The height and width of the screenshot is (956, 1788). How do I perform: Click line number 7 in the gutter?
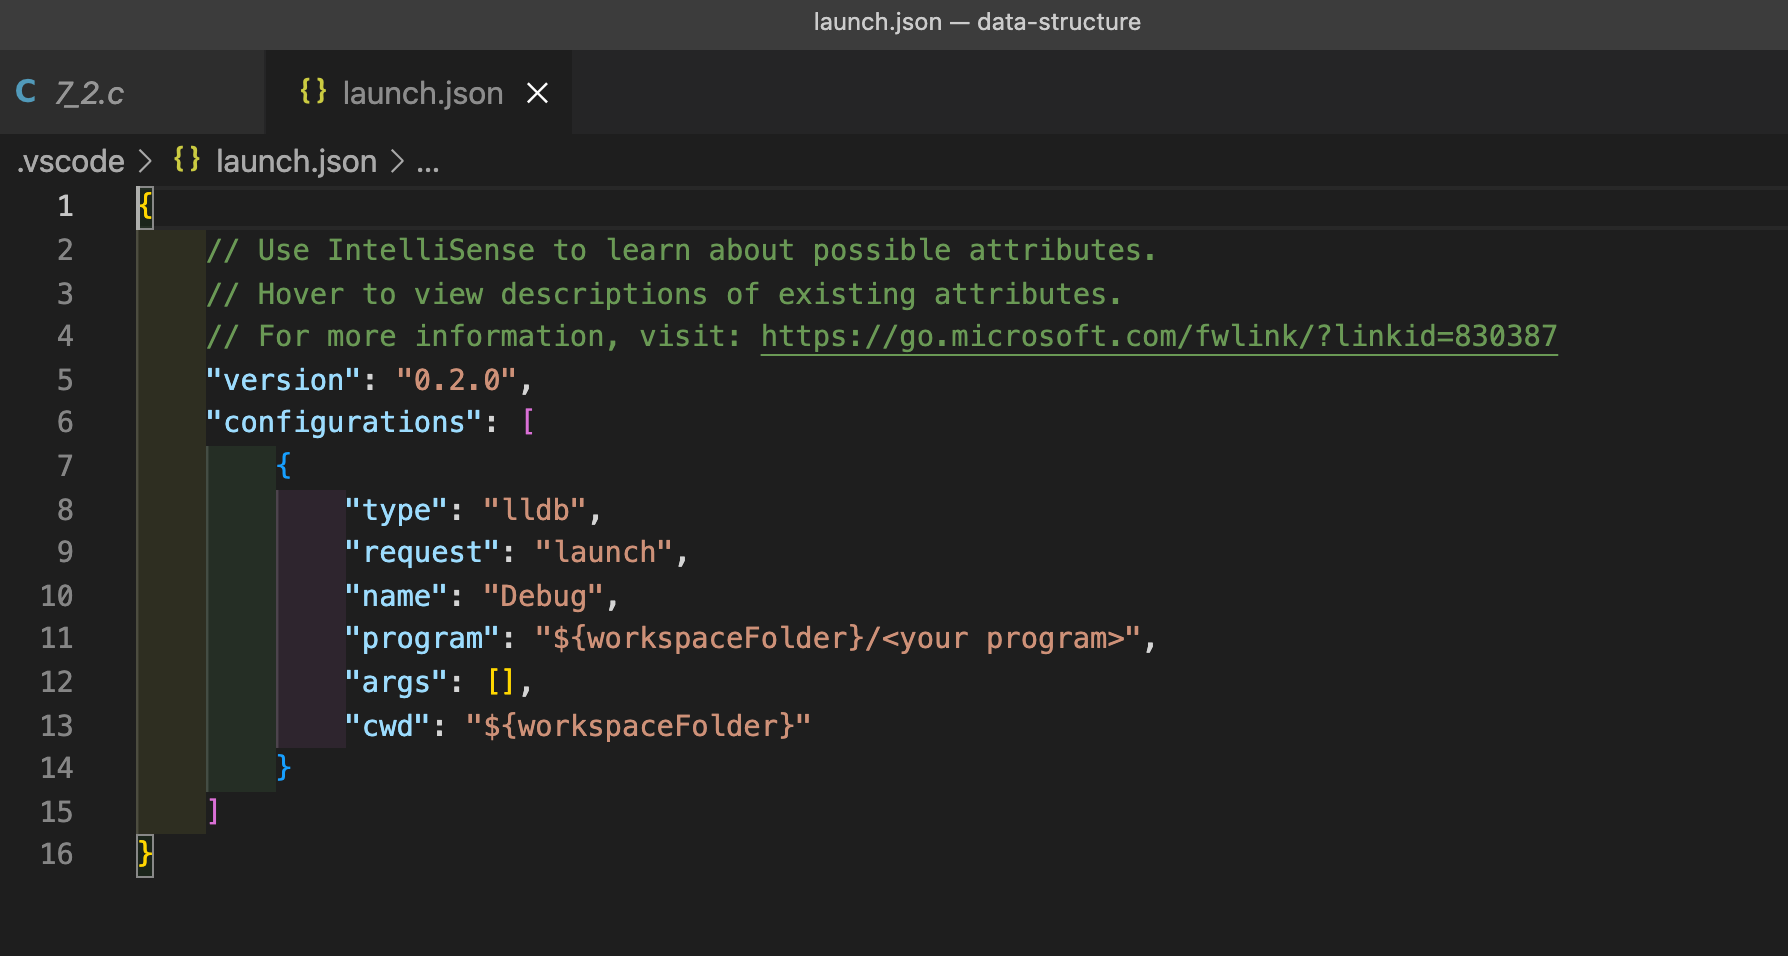click(65, 466)
